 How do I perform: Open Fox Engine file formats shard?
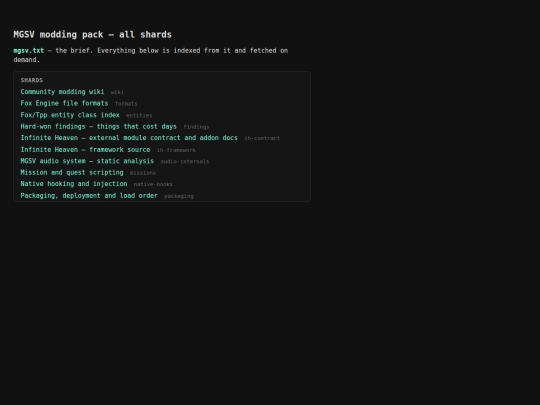click(64, 103)
